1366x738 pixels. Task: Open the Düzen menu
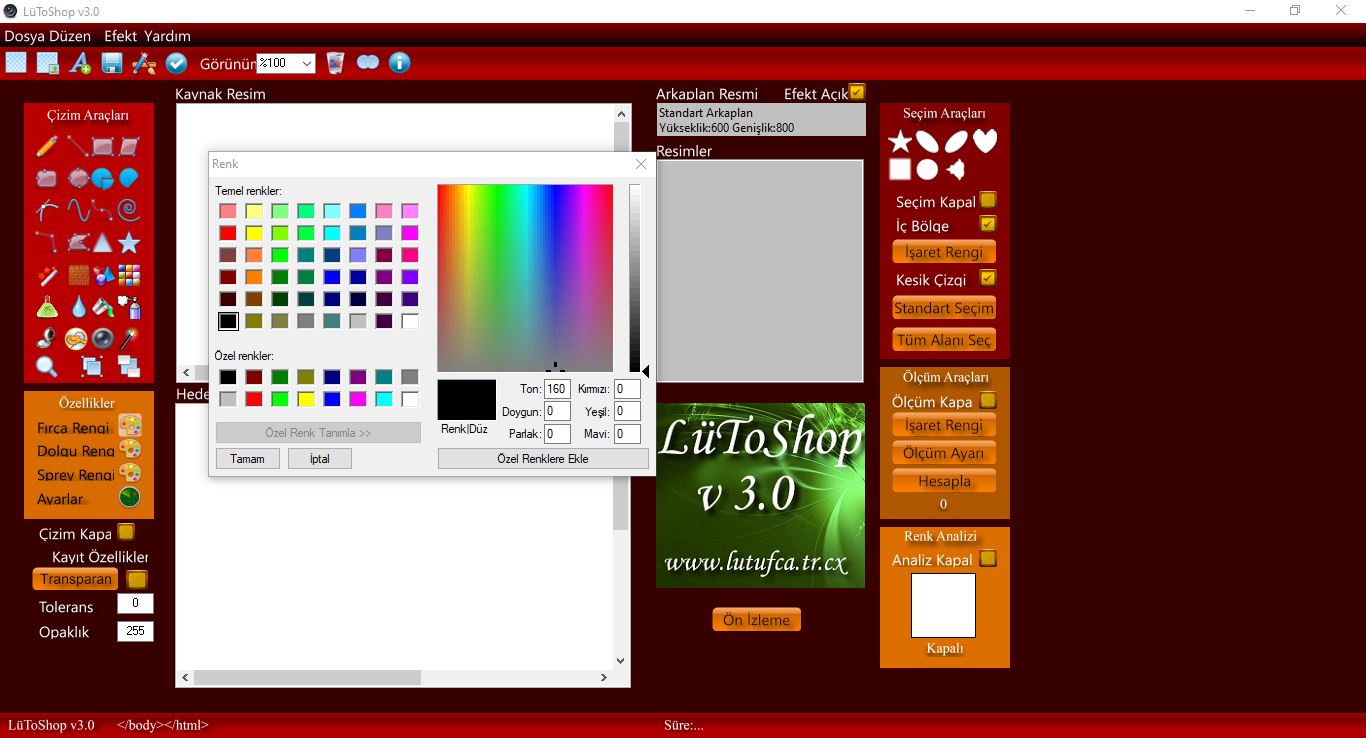tap(71, 36)
